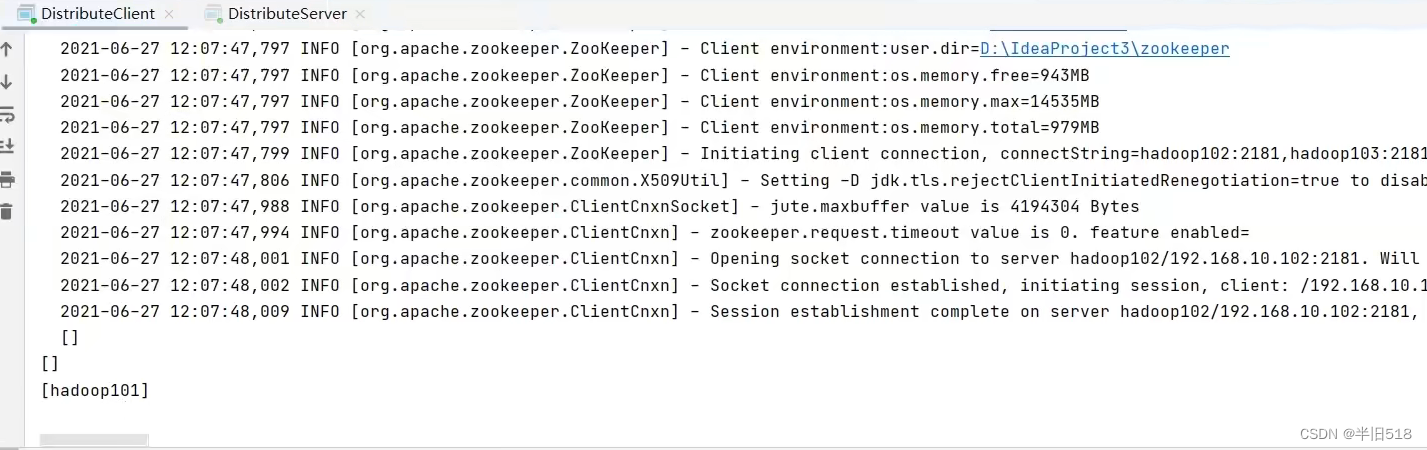
Task: Click the print console icon
Action: point(7,179)
